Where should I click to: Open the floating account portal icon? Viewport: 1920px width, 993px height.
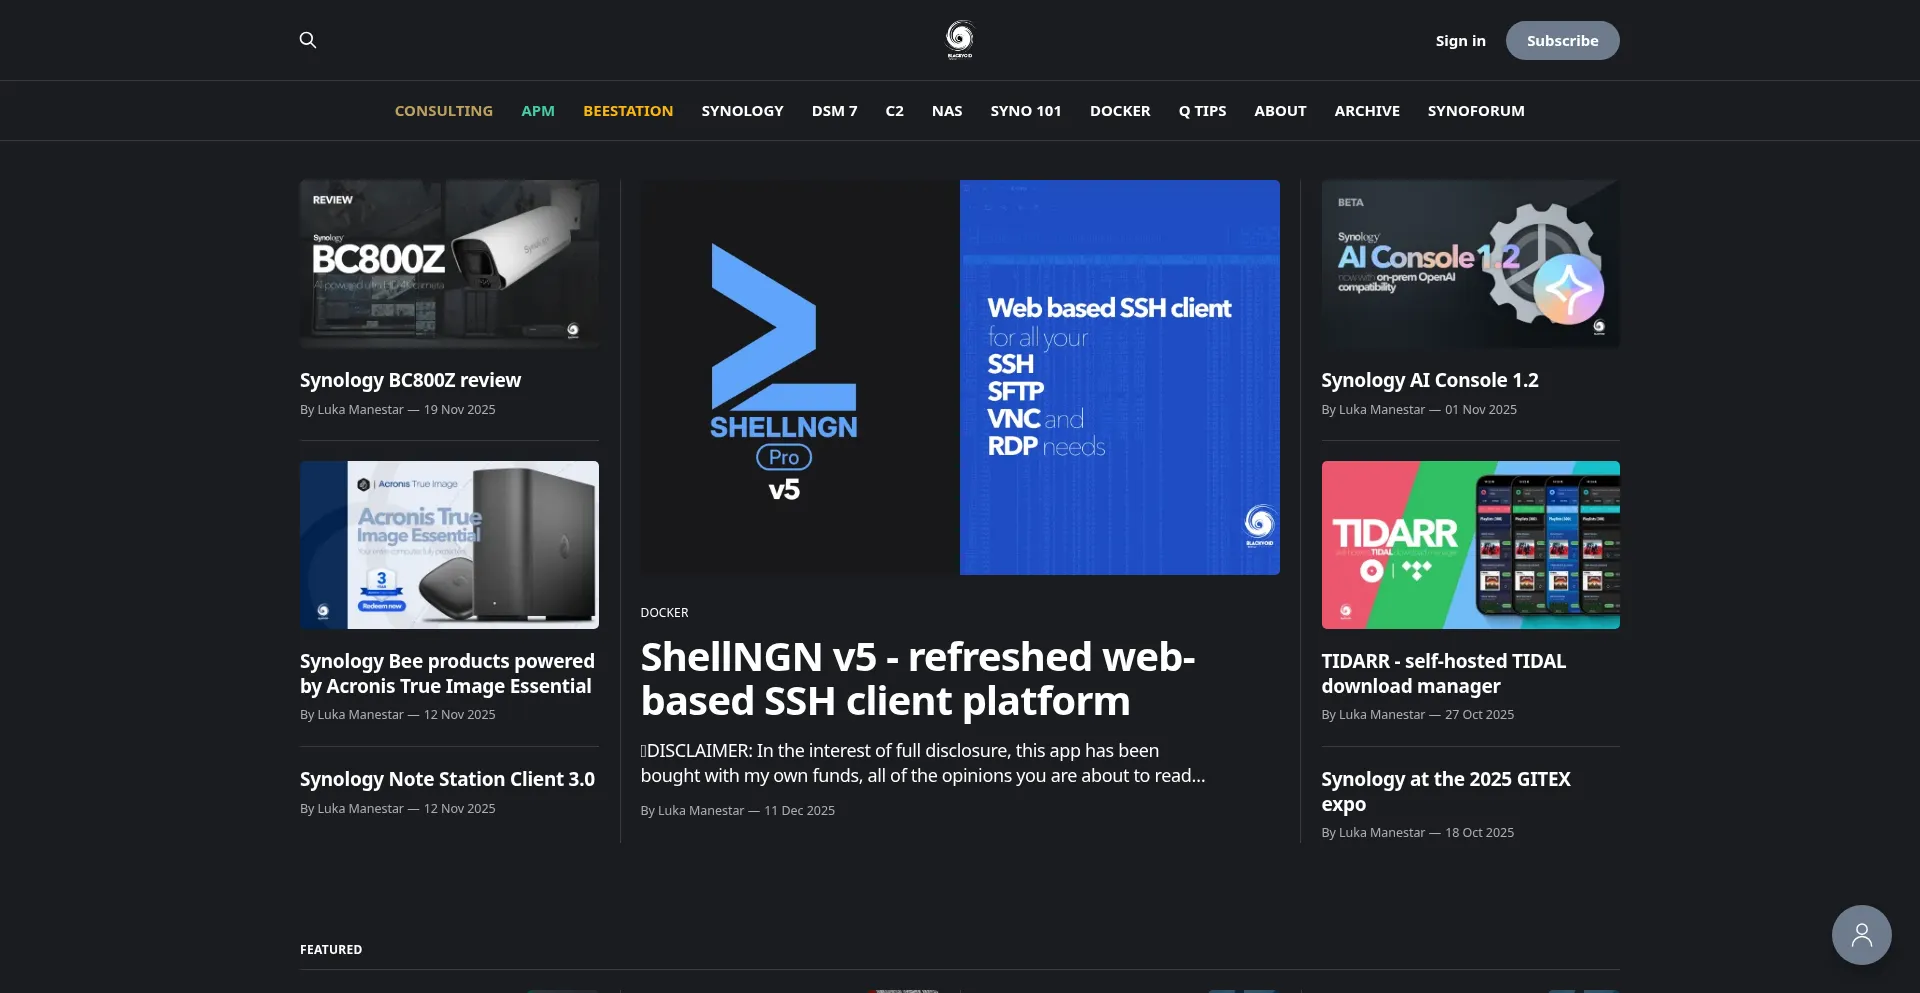[1861, 935]
